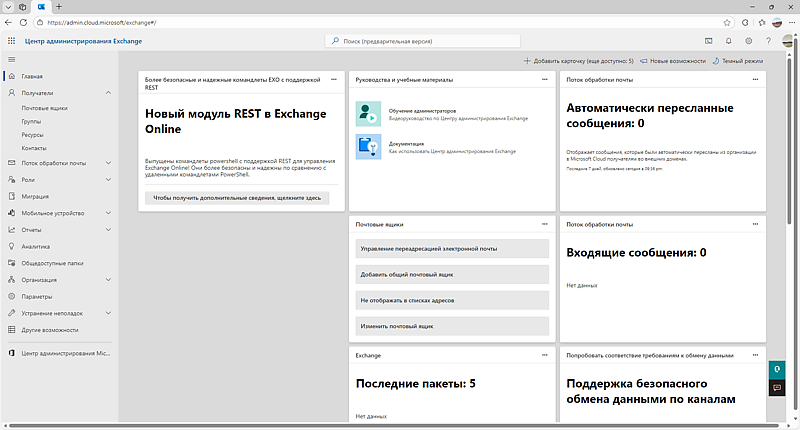800x430 pixels.
Task: Open options of Exchange card
Action: [544, 355]
